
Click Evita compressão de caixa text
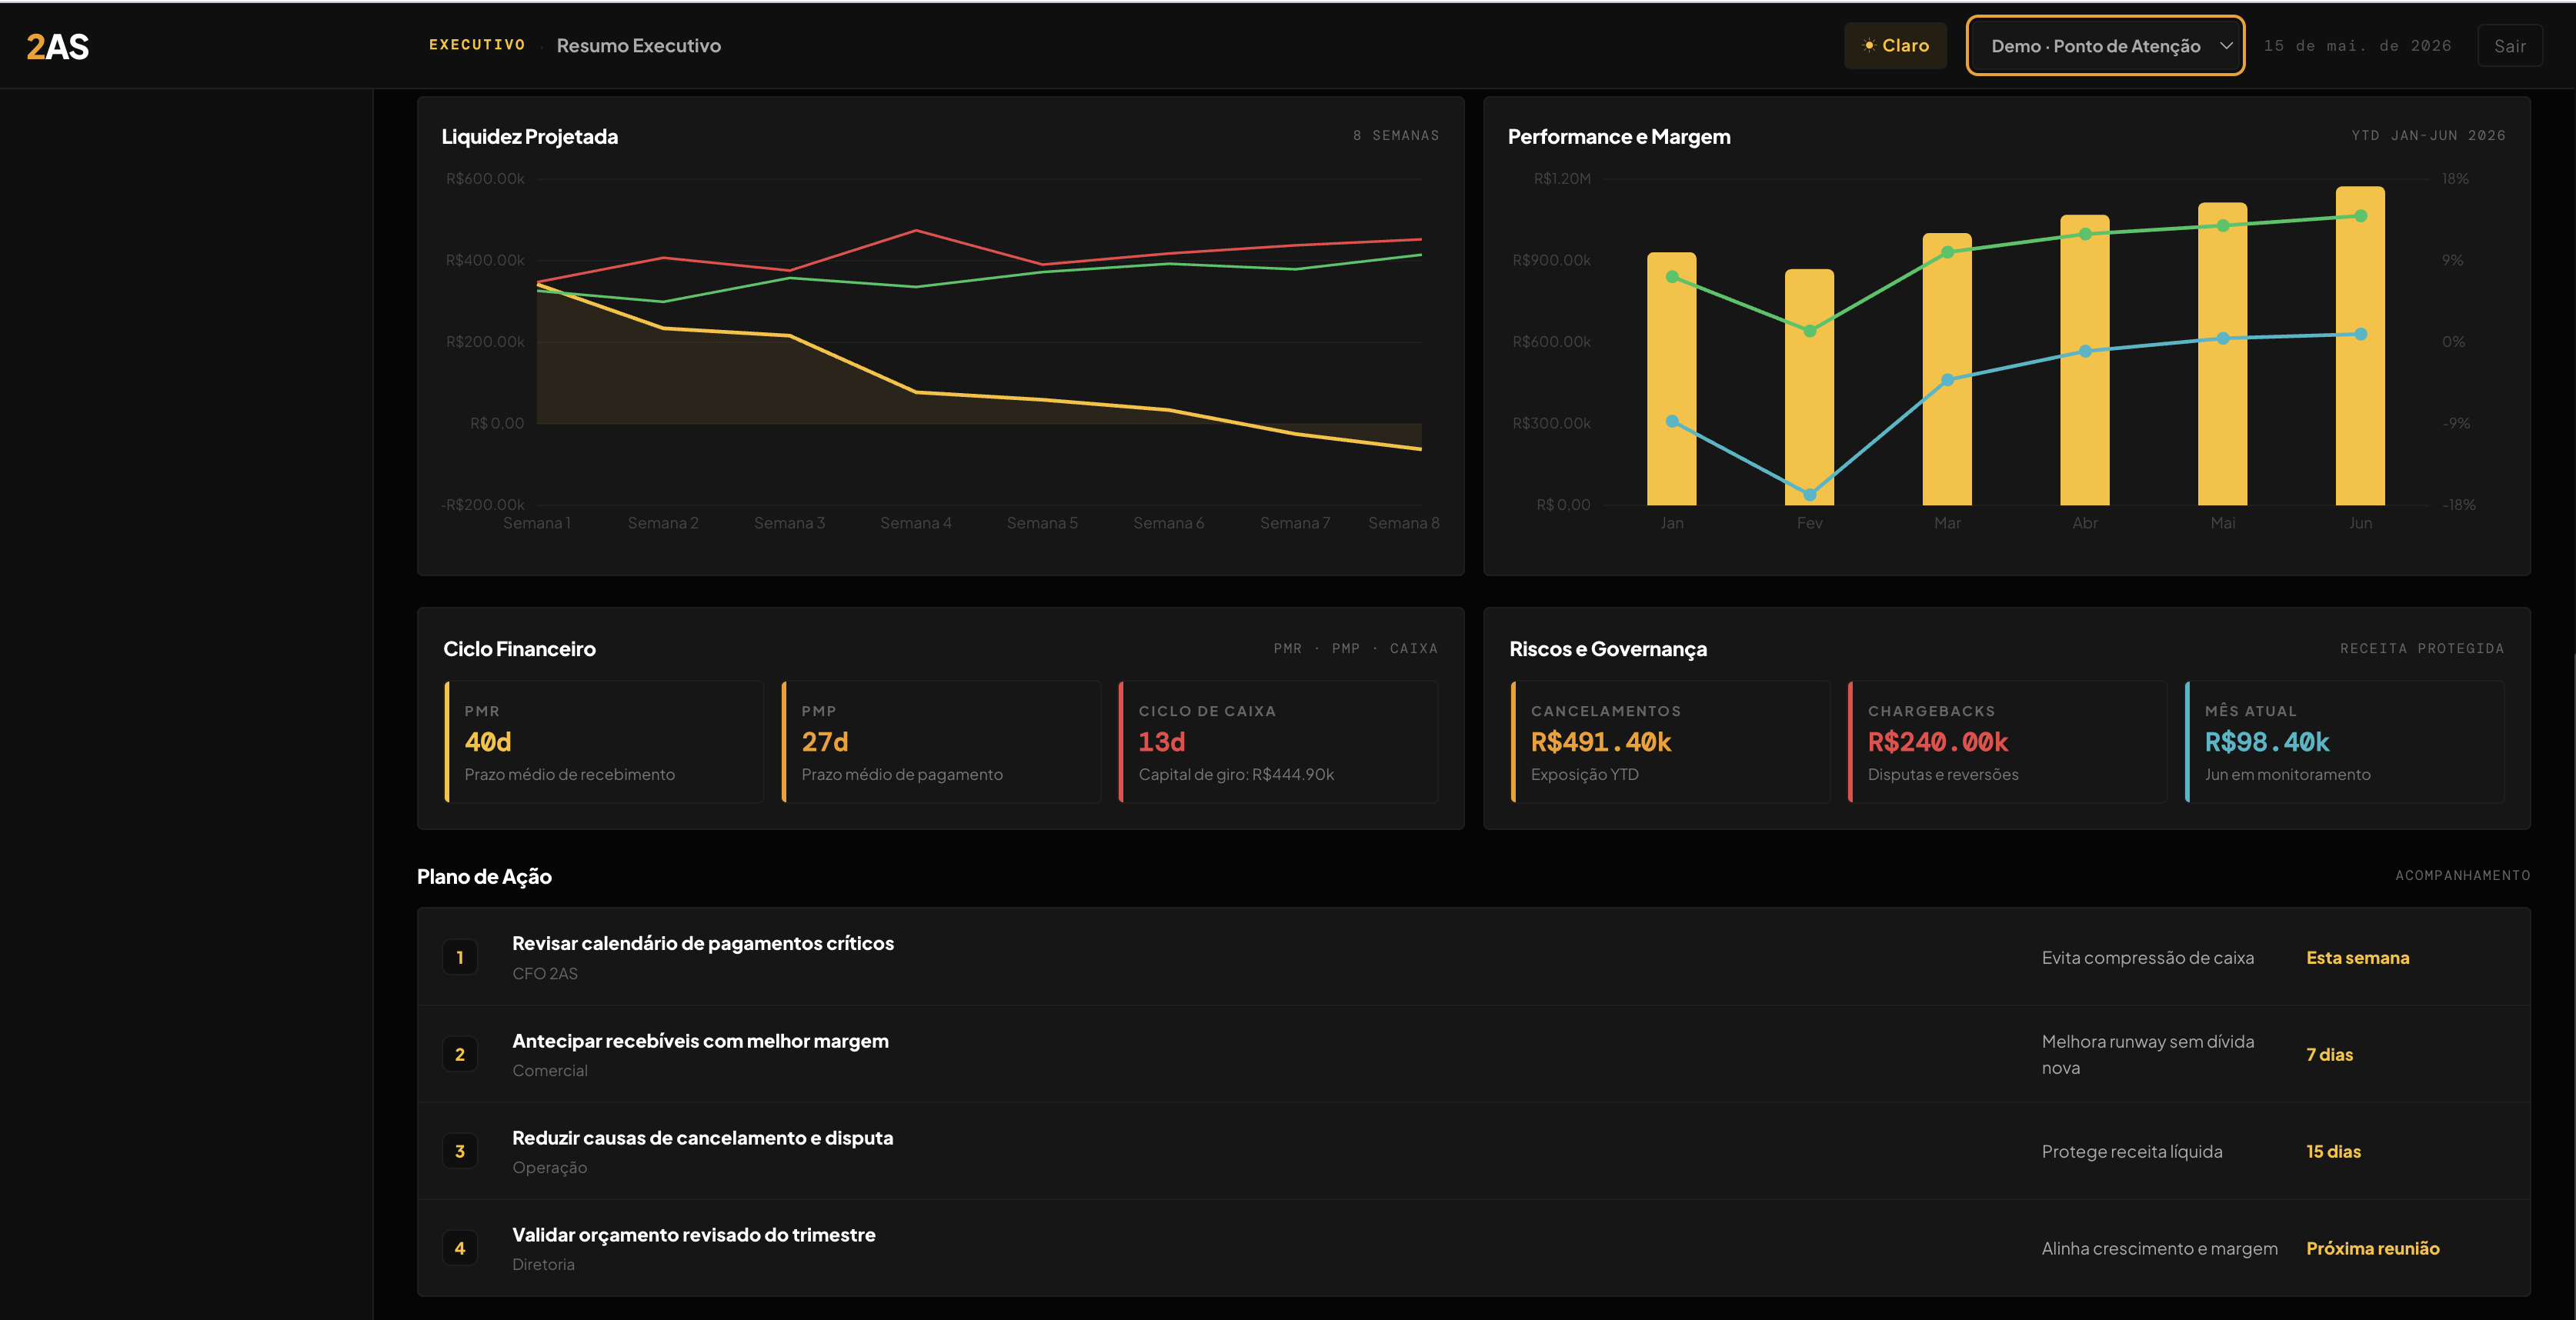pos(2147,958)
